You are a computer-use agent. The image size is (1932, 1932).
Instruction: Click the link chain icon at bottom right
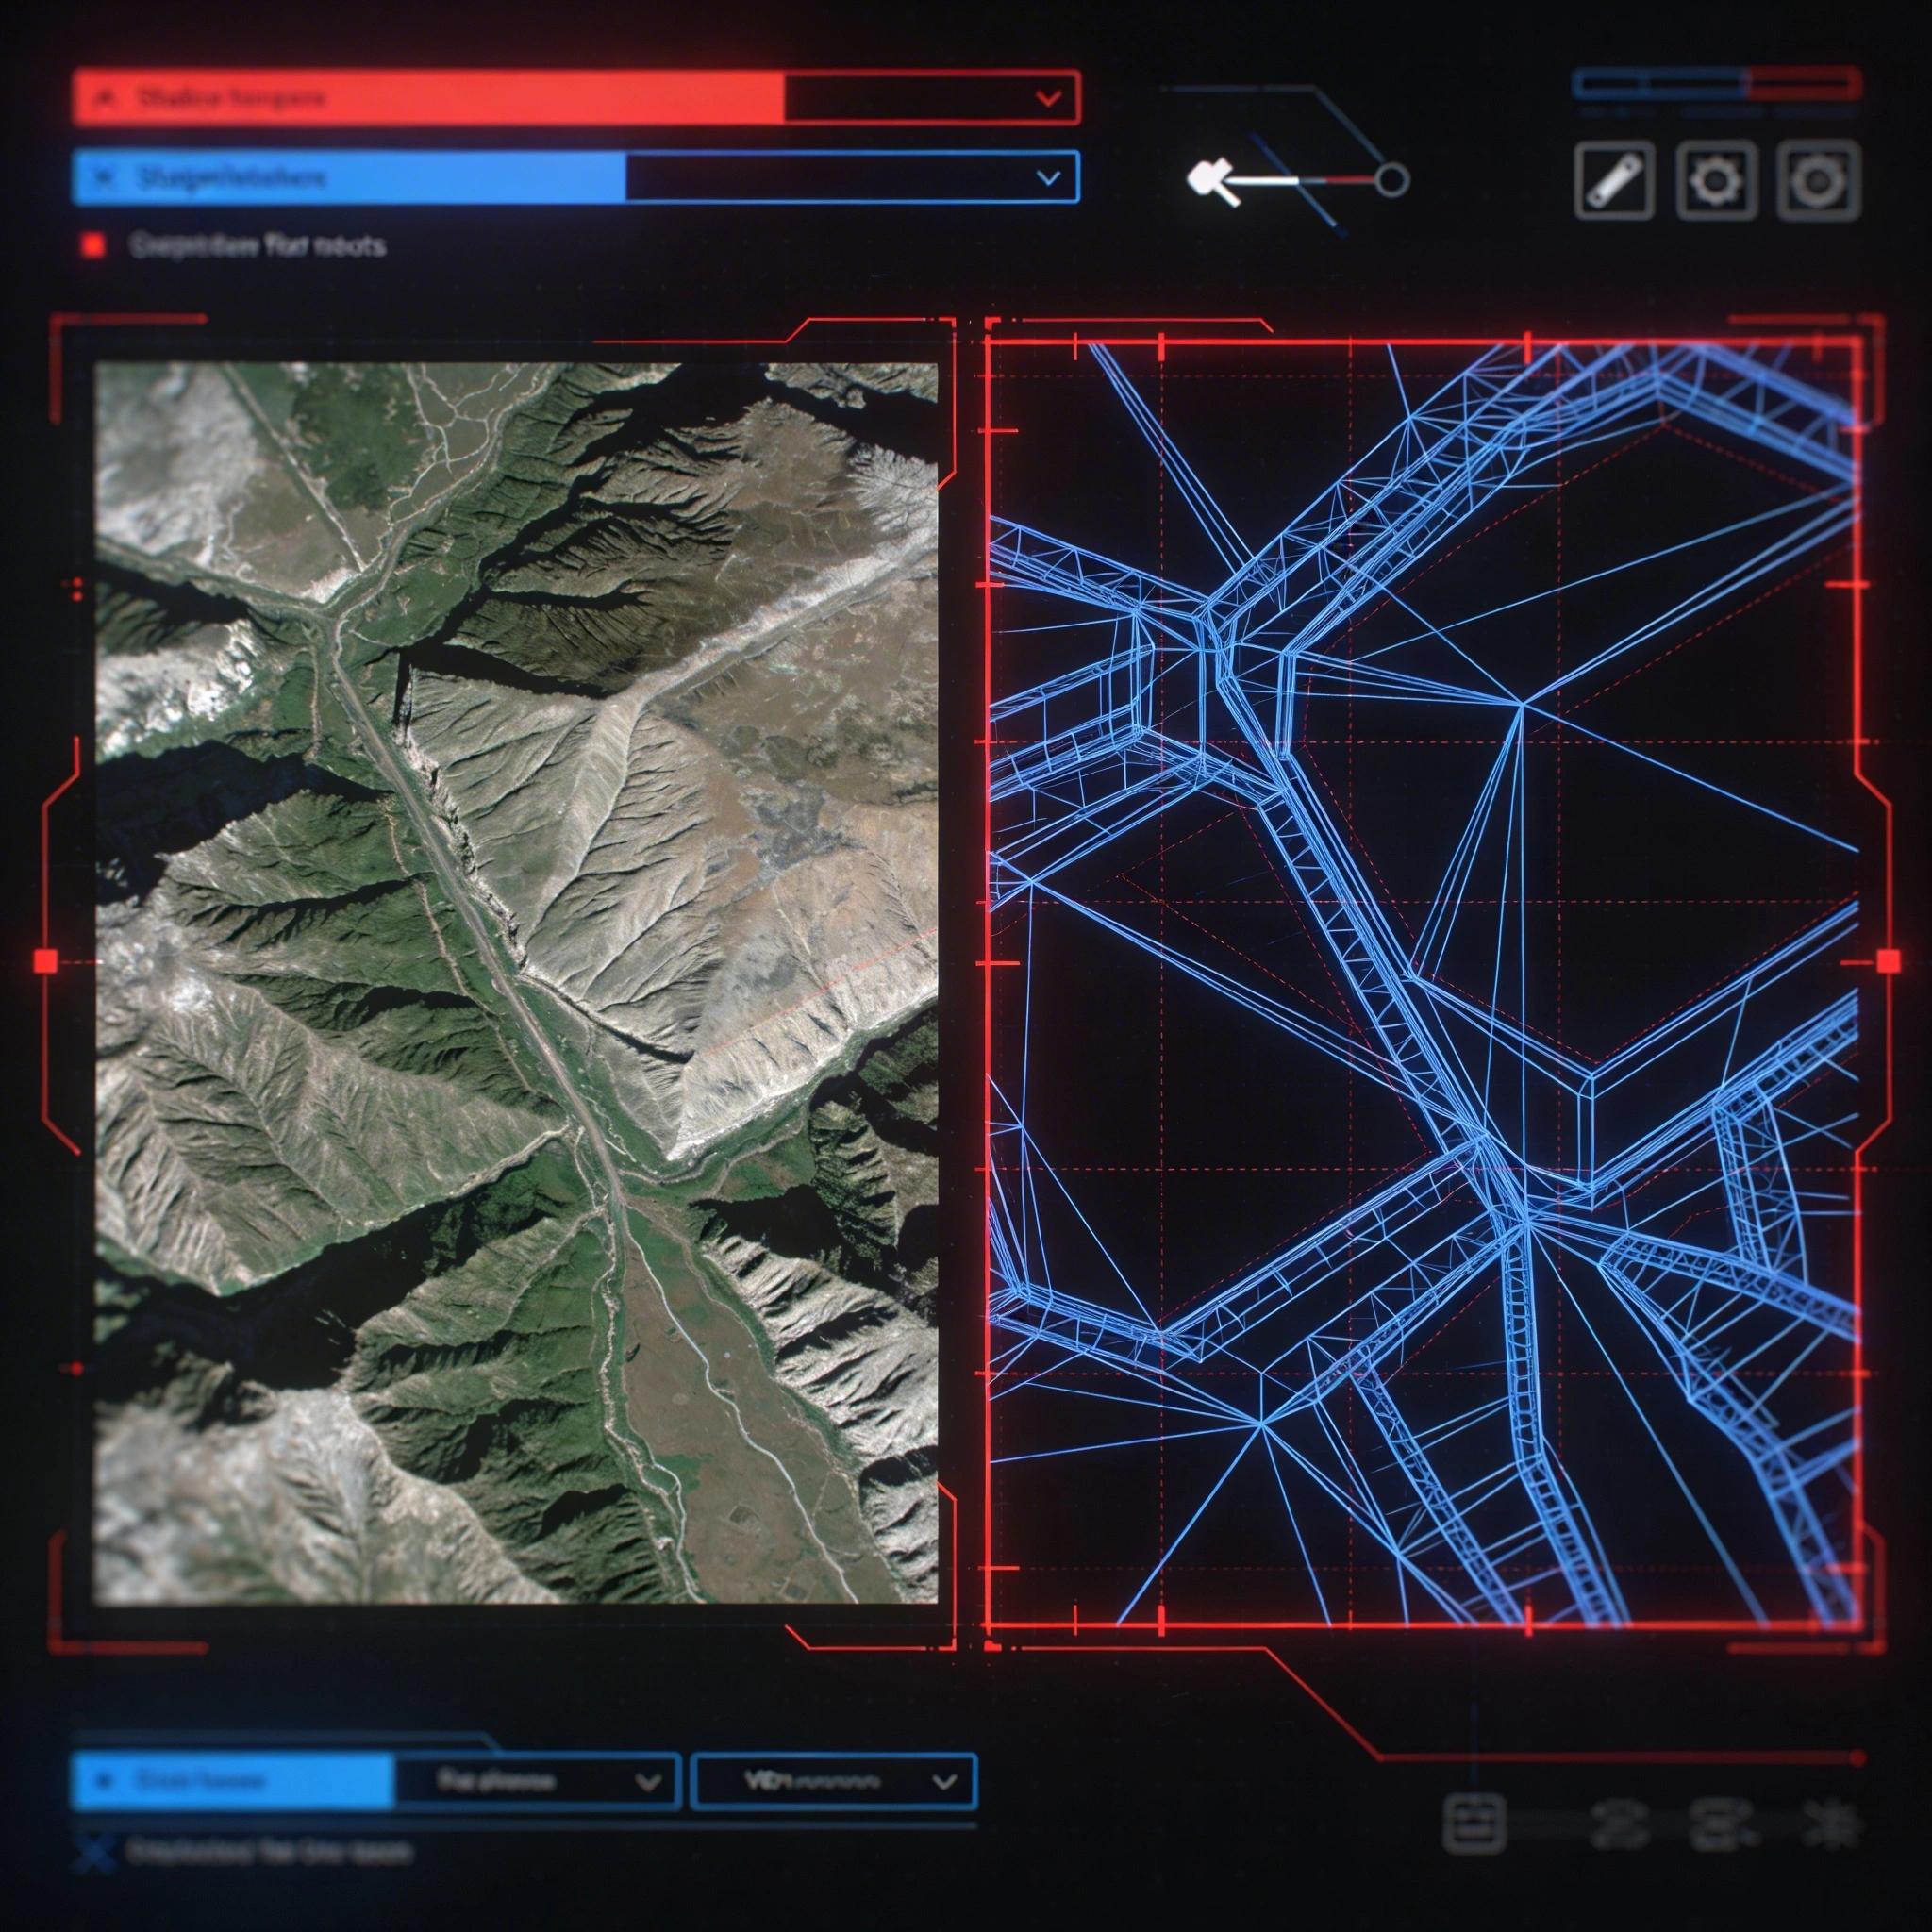(1619, 1824)
